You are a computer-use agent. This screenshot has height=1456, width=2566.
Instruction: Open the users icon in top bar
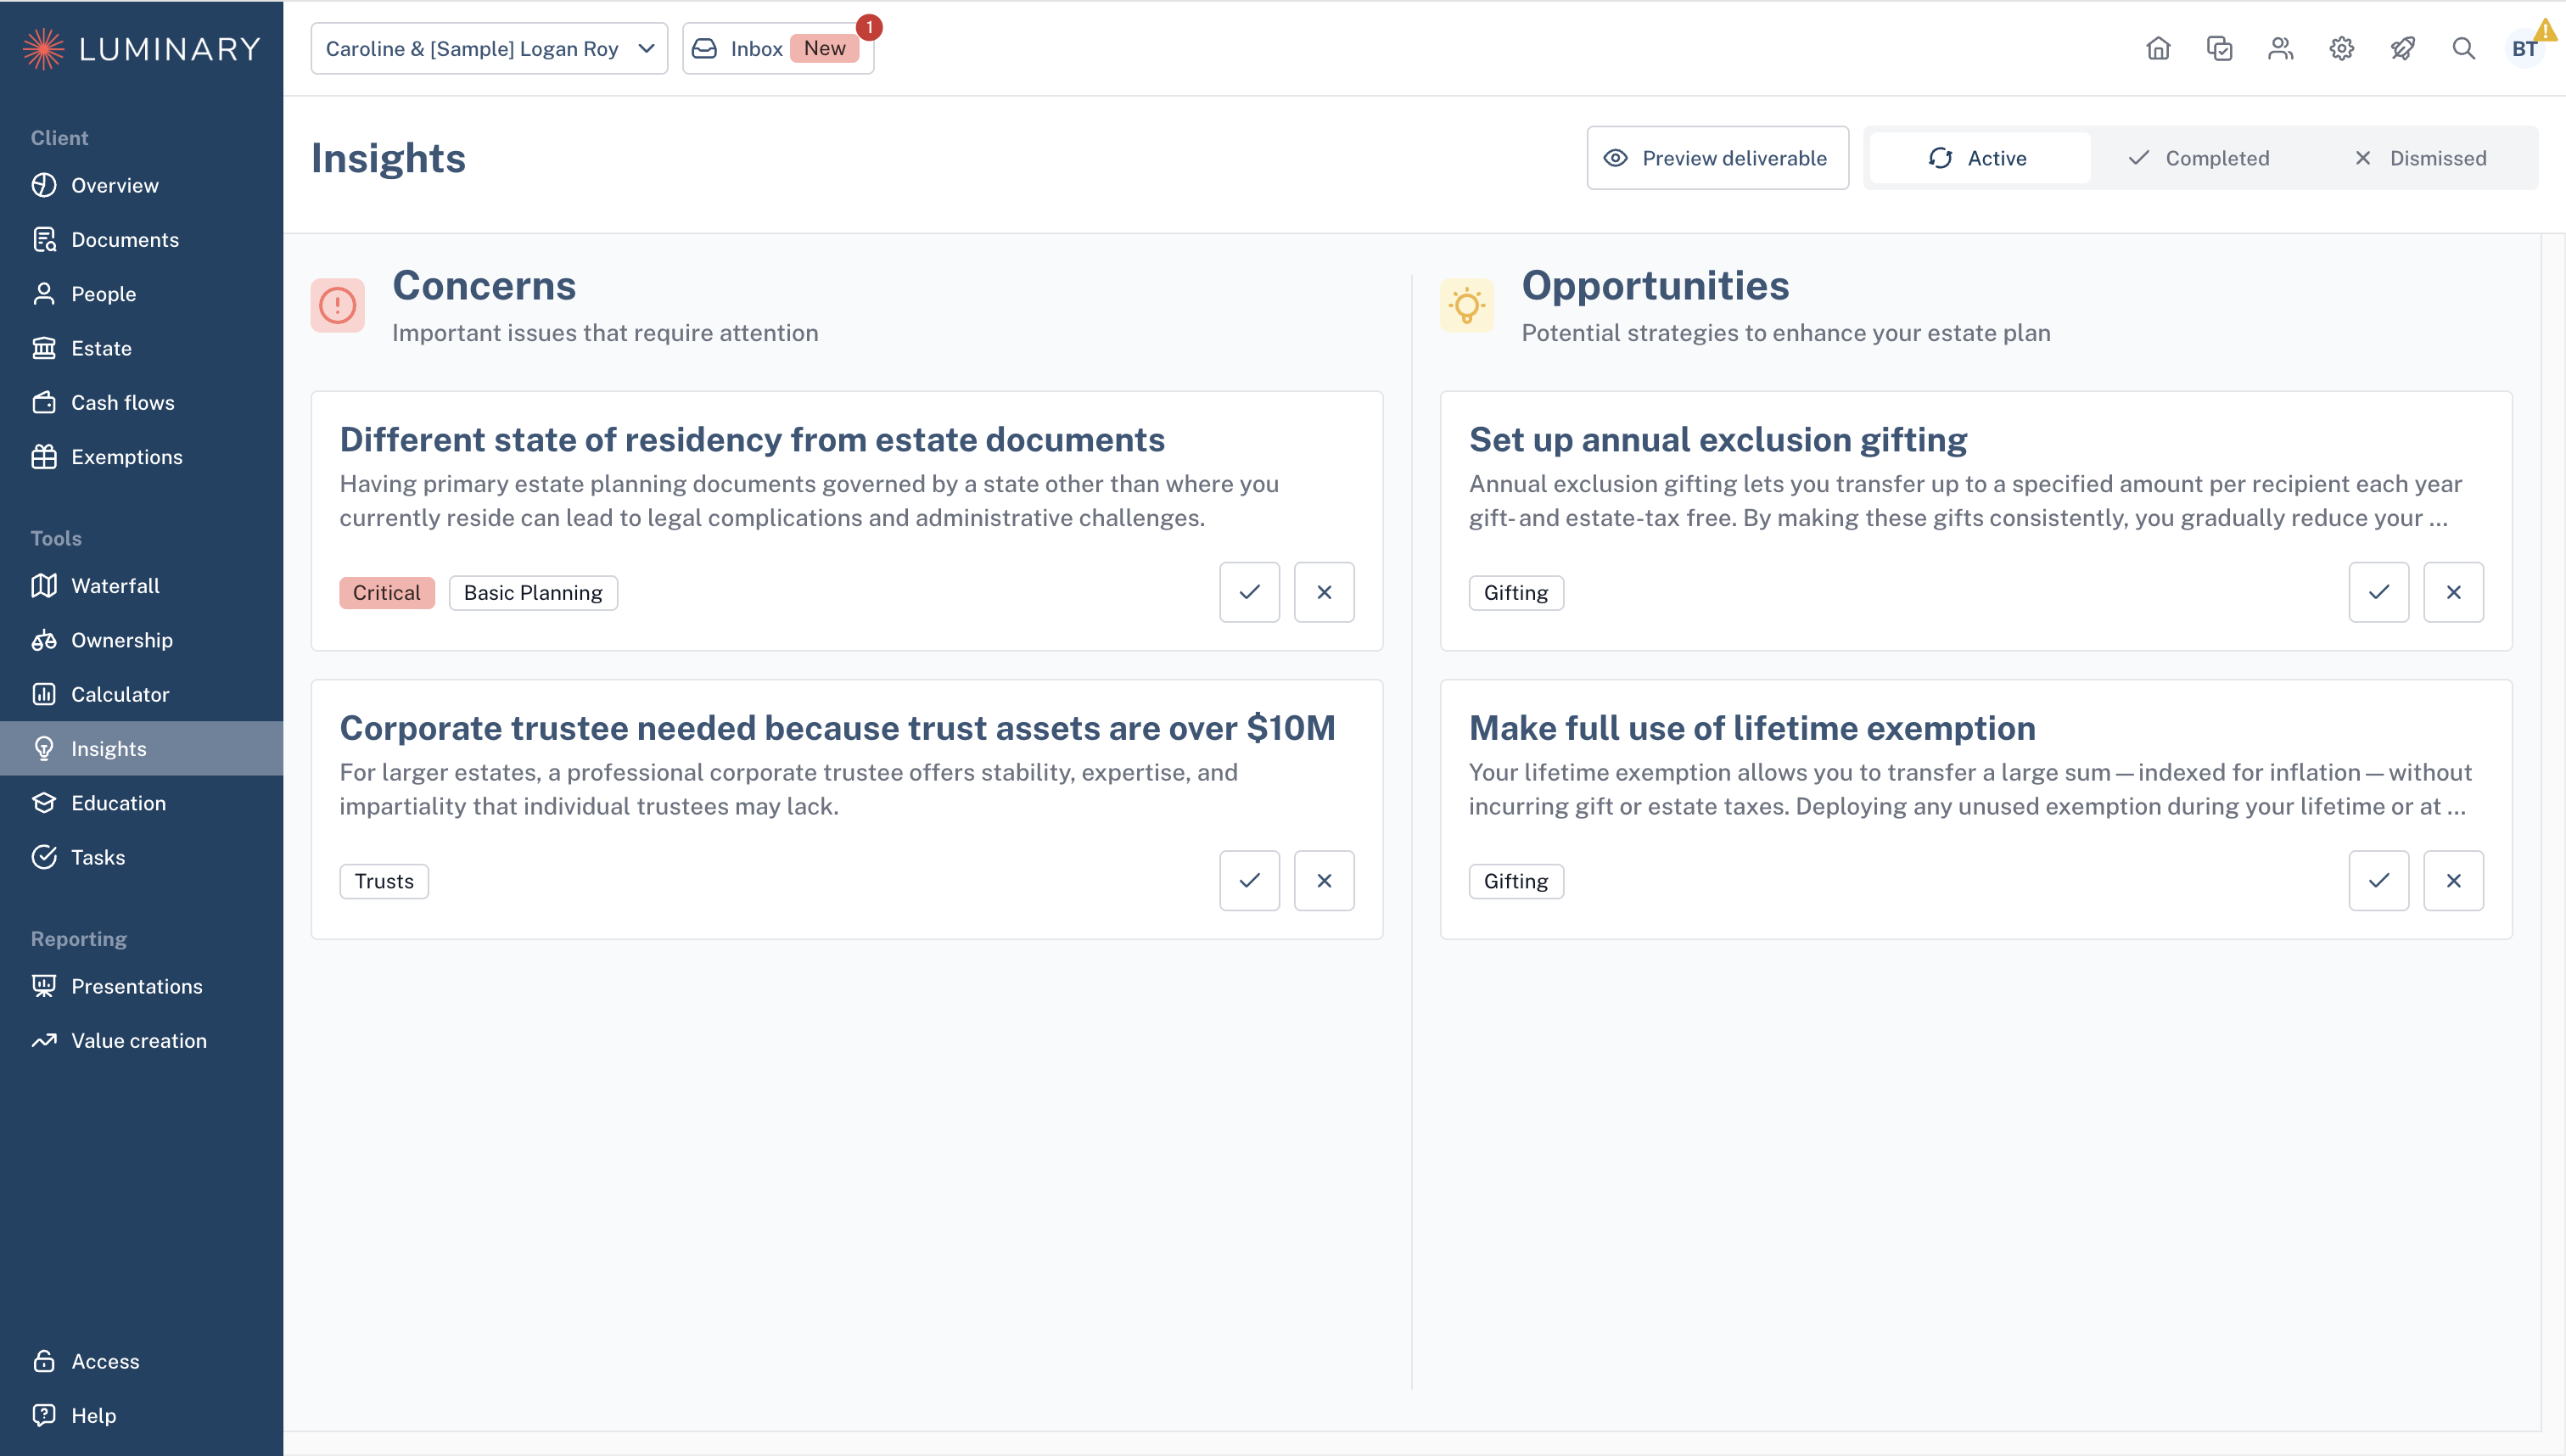pos(2280,48)
